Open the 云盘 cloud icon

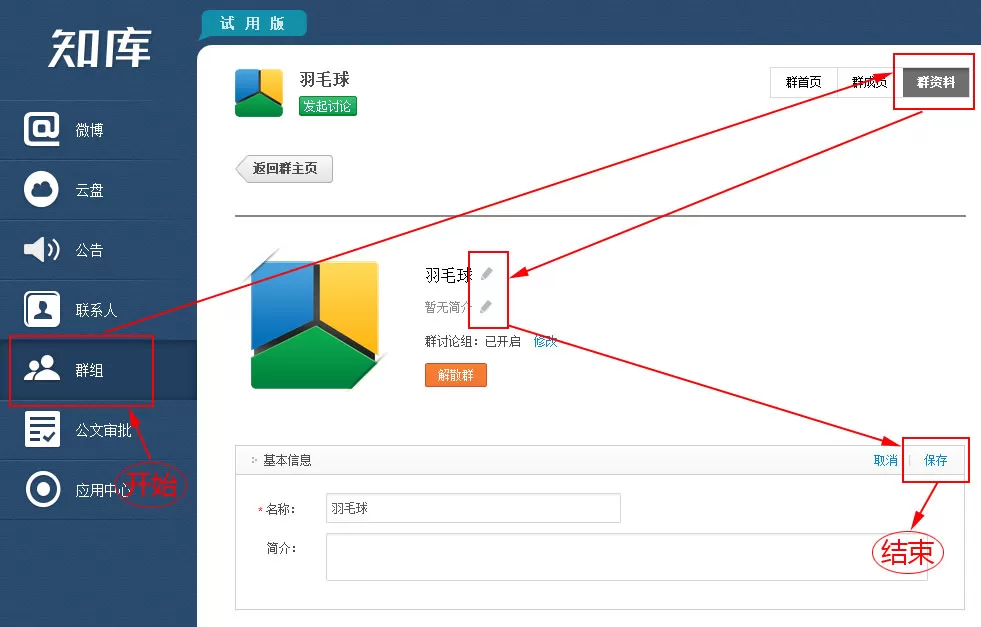tap(41, 189)
